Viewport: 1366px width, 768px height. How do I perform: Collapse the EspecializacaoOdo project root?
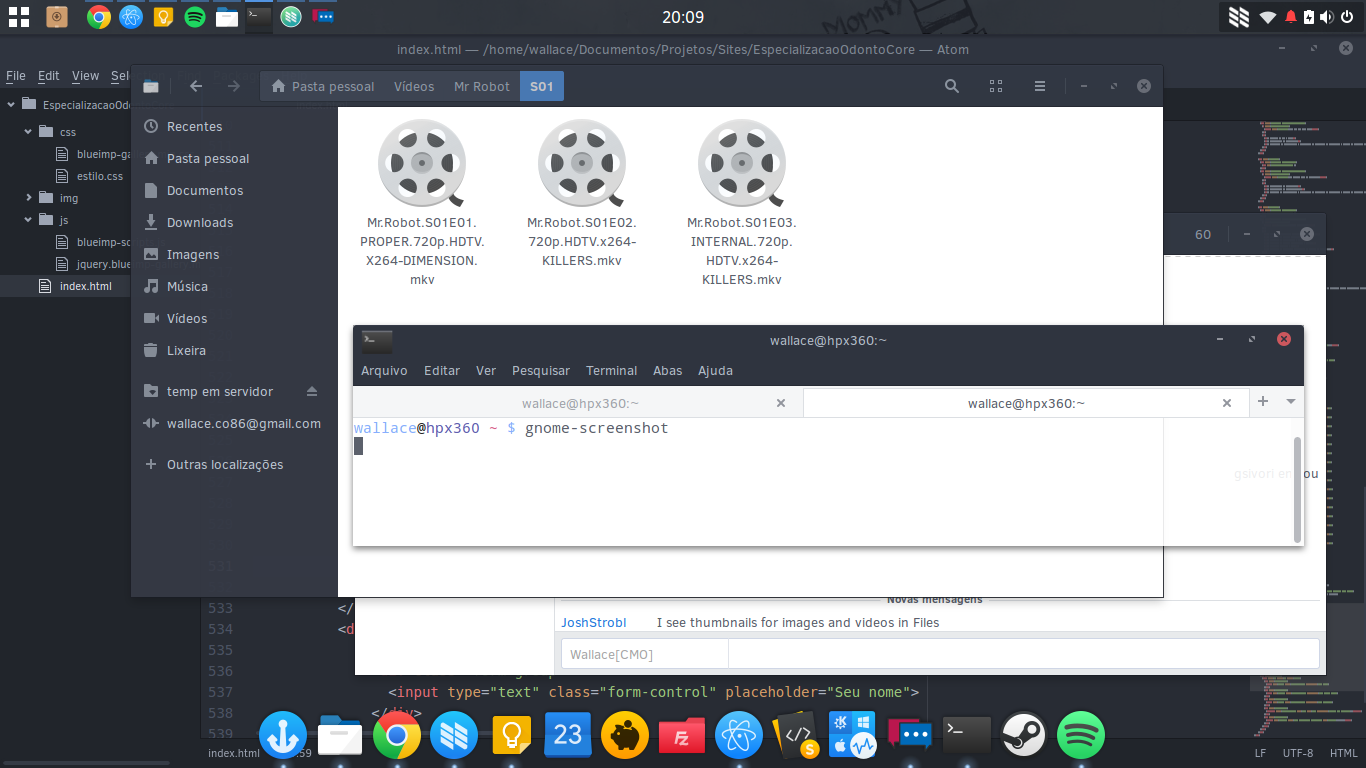11,104
